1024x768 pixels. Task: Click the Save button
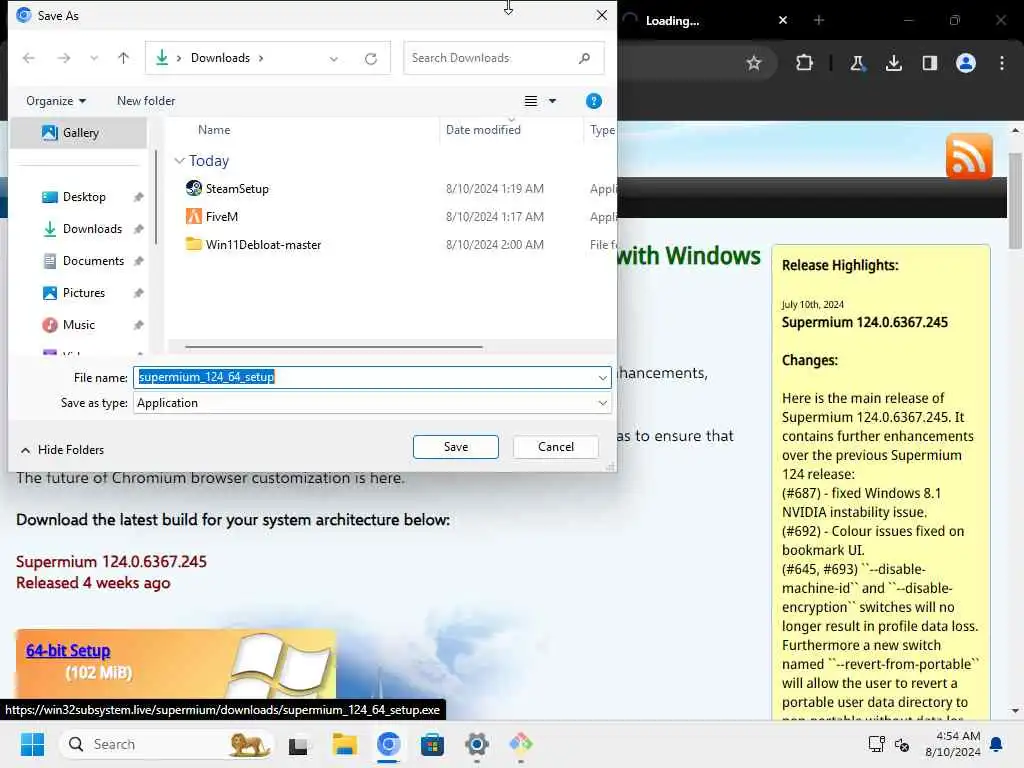coord(456,447)
